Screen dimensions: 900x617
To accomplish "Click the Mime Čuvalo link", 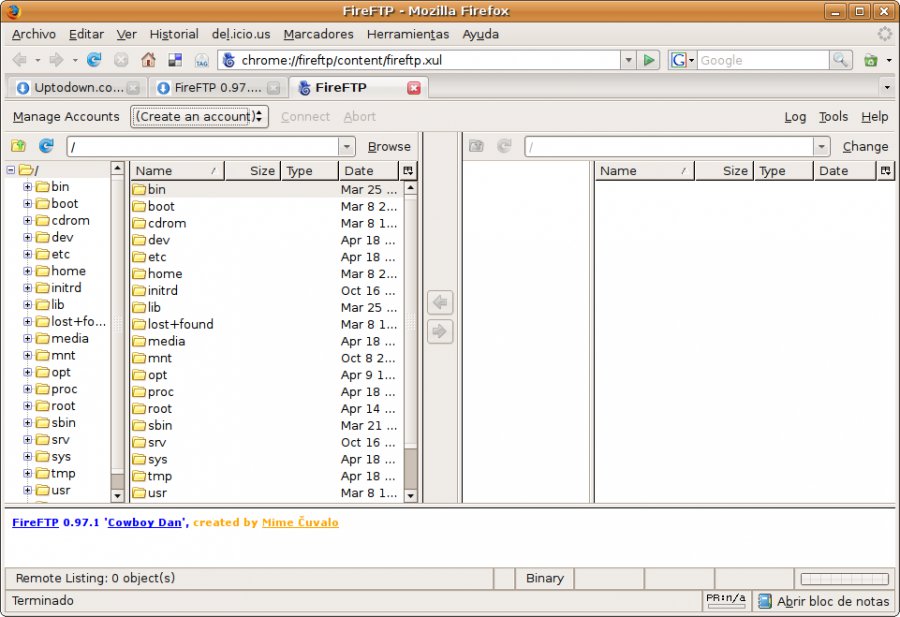I will (300, 522).
